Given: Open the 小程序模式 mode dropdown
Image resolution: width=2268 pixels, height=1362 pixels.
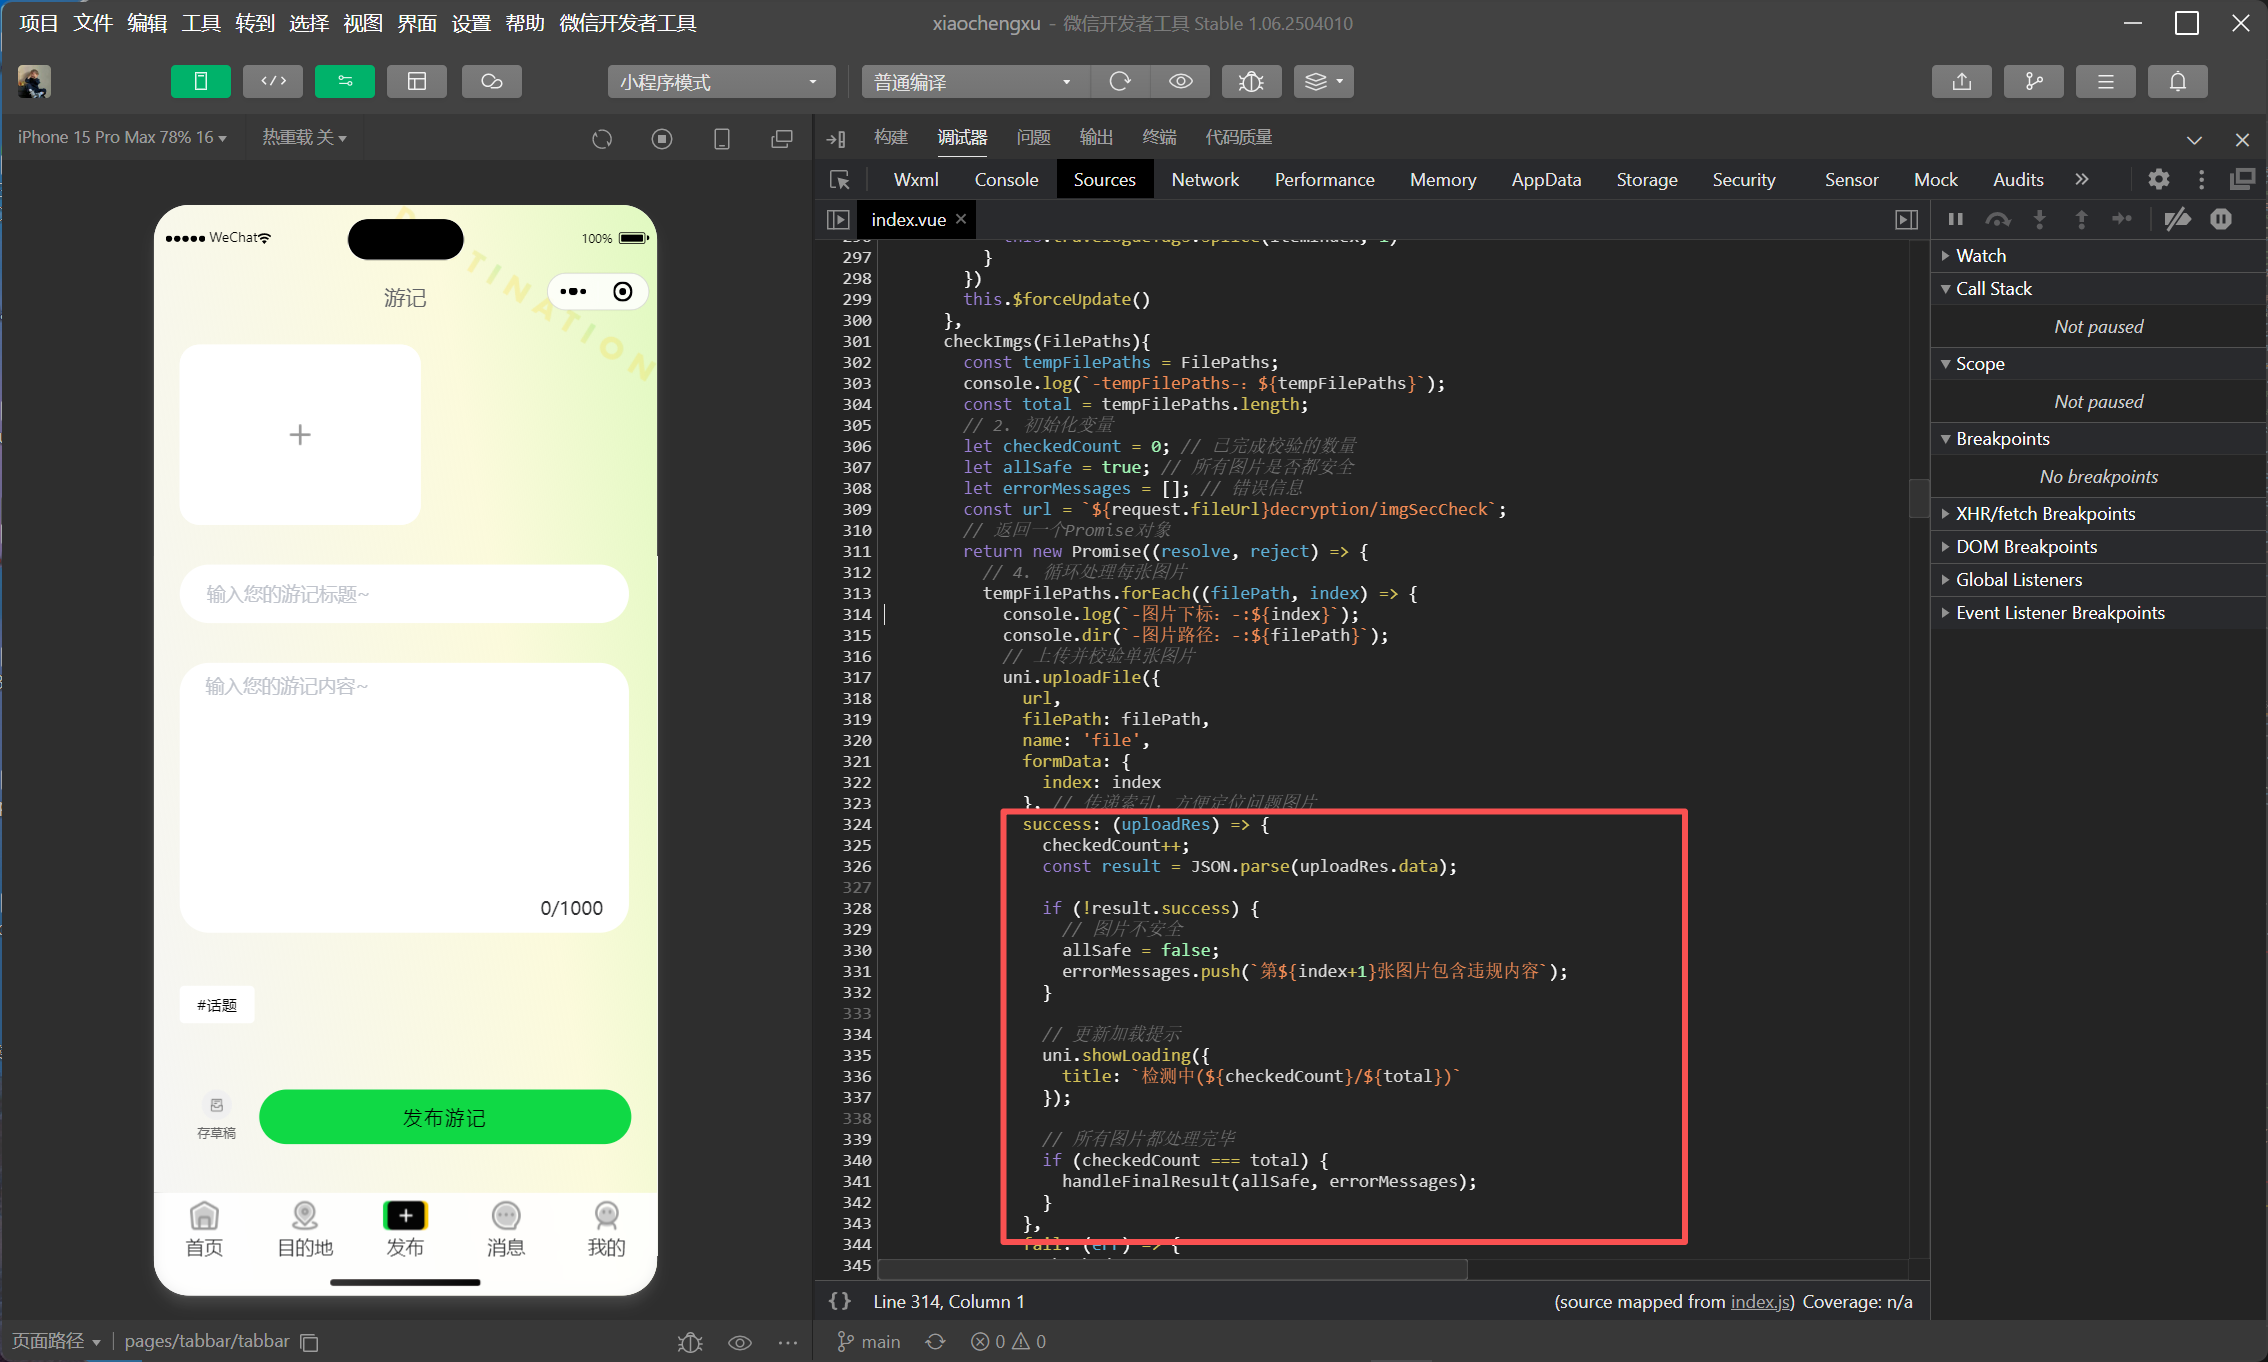Looking at the screenshot, I should pyautogui.click(x=720, y=81).
